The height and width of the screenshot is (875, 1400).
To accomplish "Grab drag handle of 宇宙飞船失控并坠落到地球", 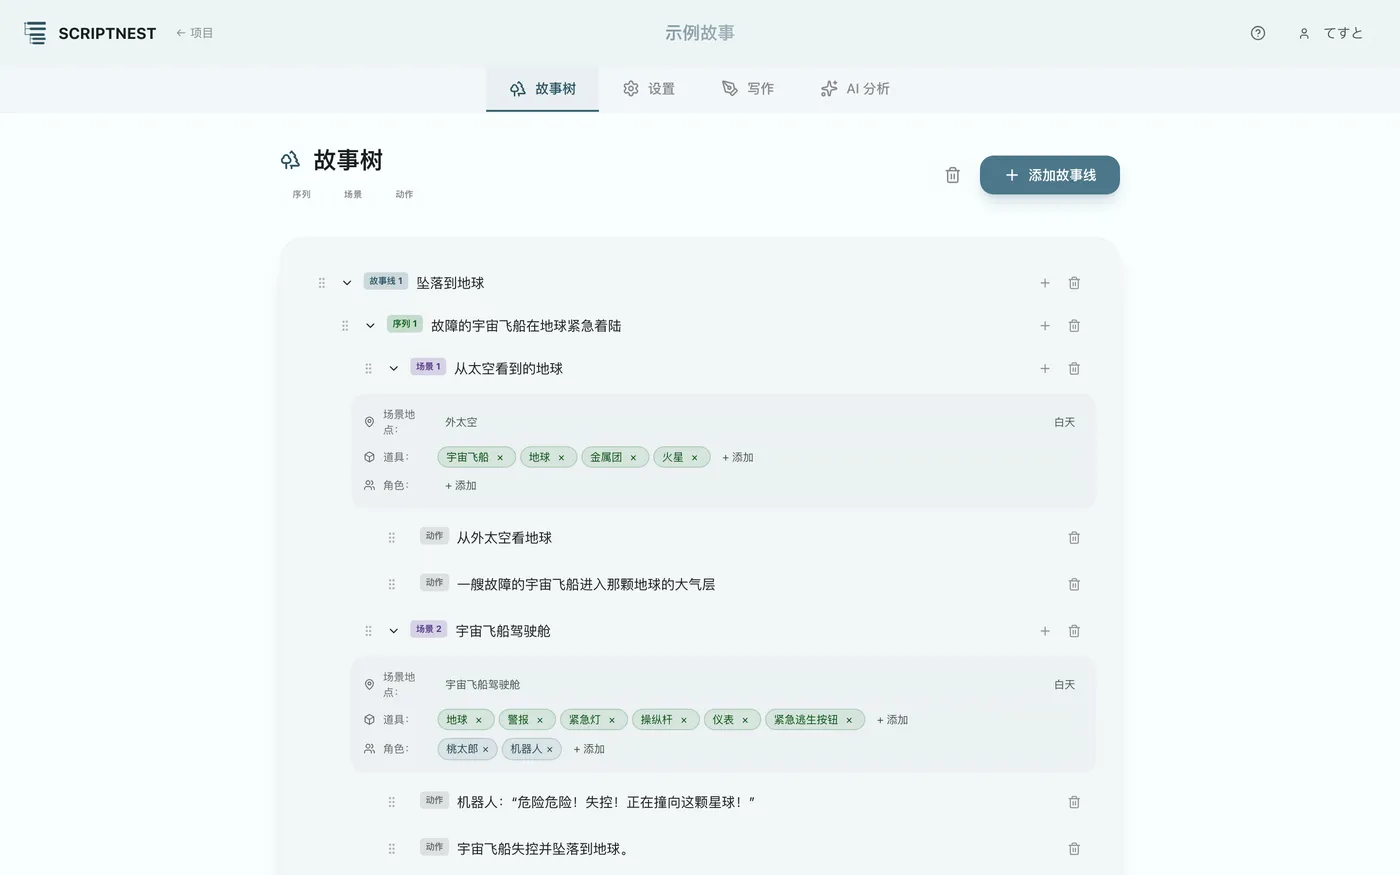I will pyautogui.click(x=392, y=849).
